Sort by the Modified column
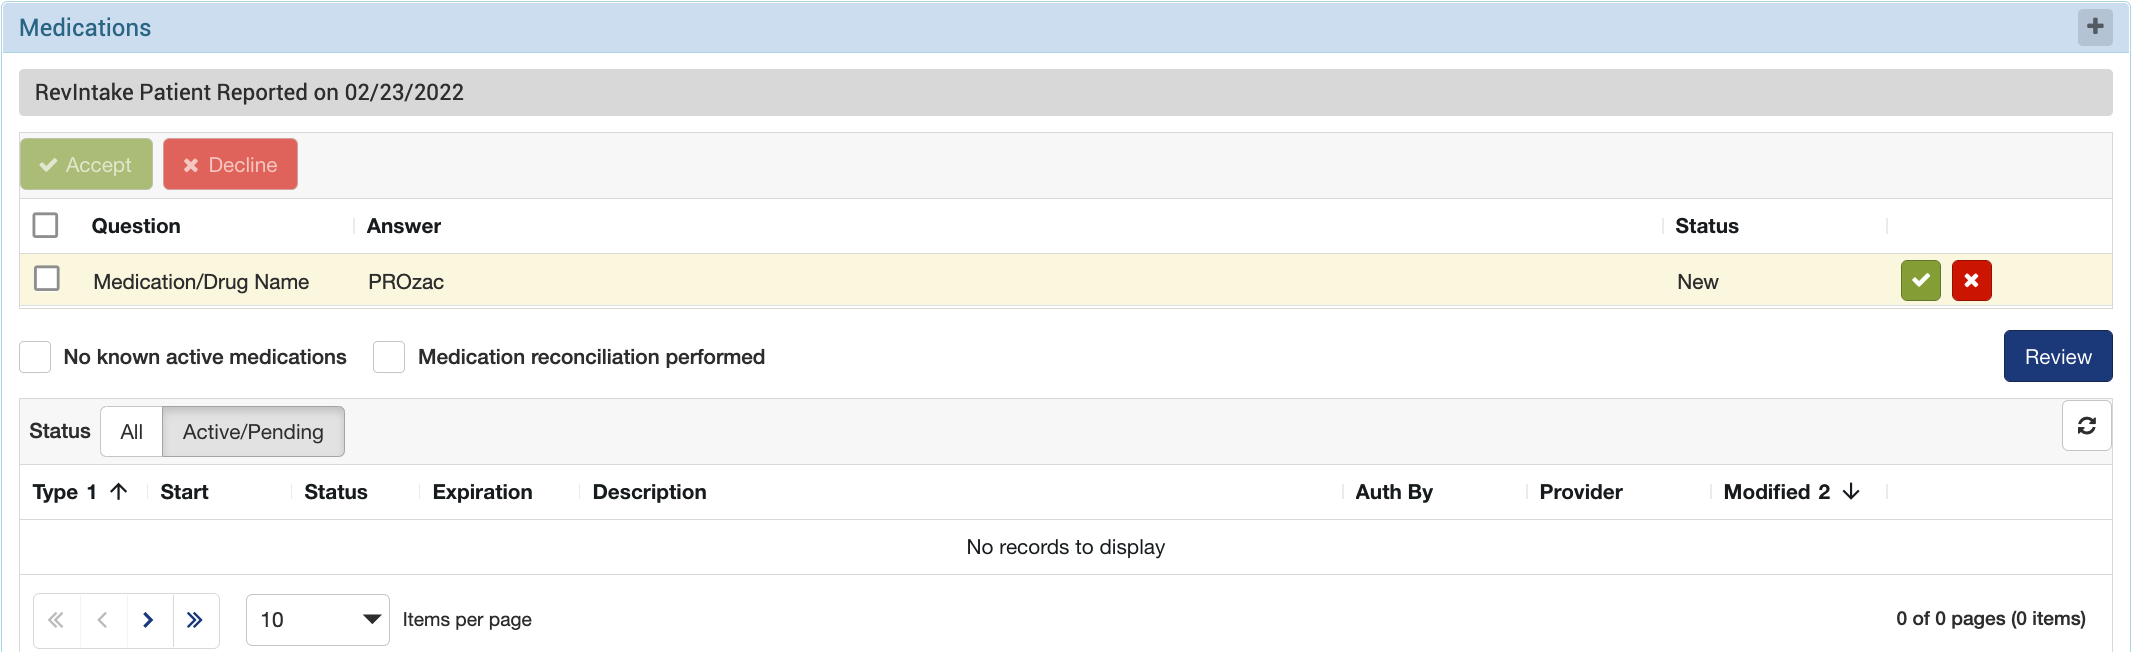The width and height of the screenshot is (2132, 652). tap(1766, 492)
